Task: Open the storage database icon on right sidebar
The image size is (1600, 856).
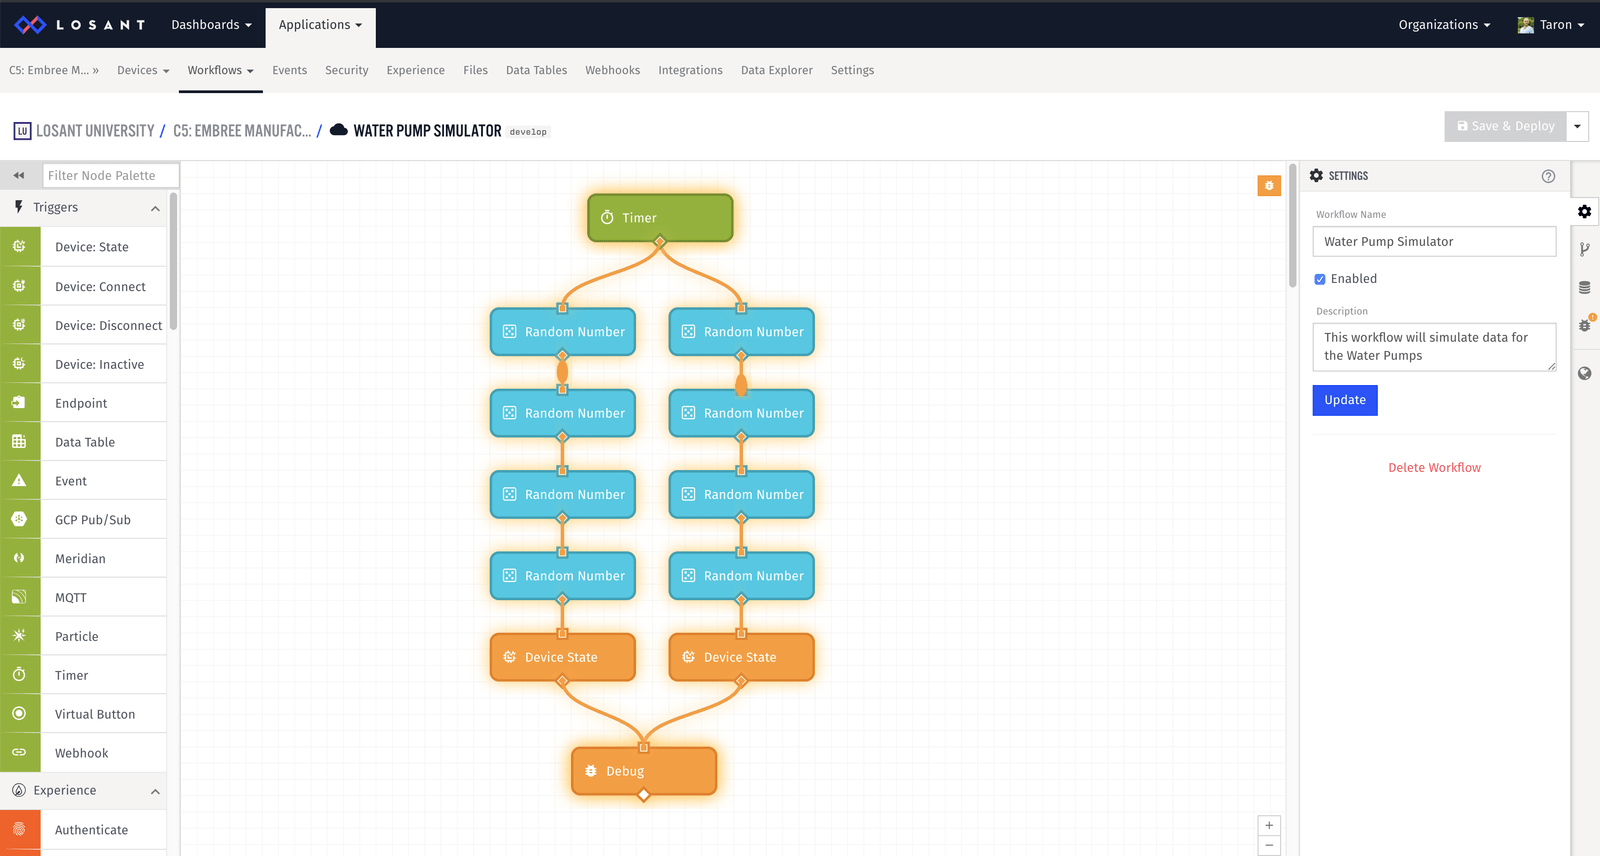Action: pos(1585,287)
